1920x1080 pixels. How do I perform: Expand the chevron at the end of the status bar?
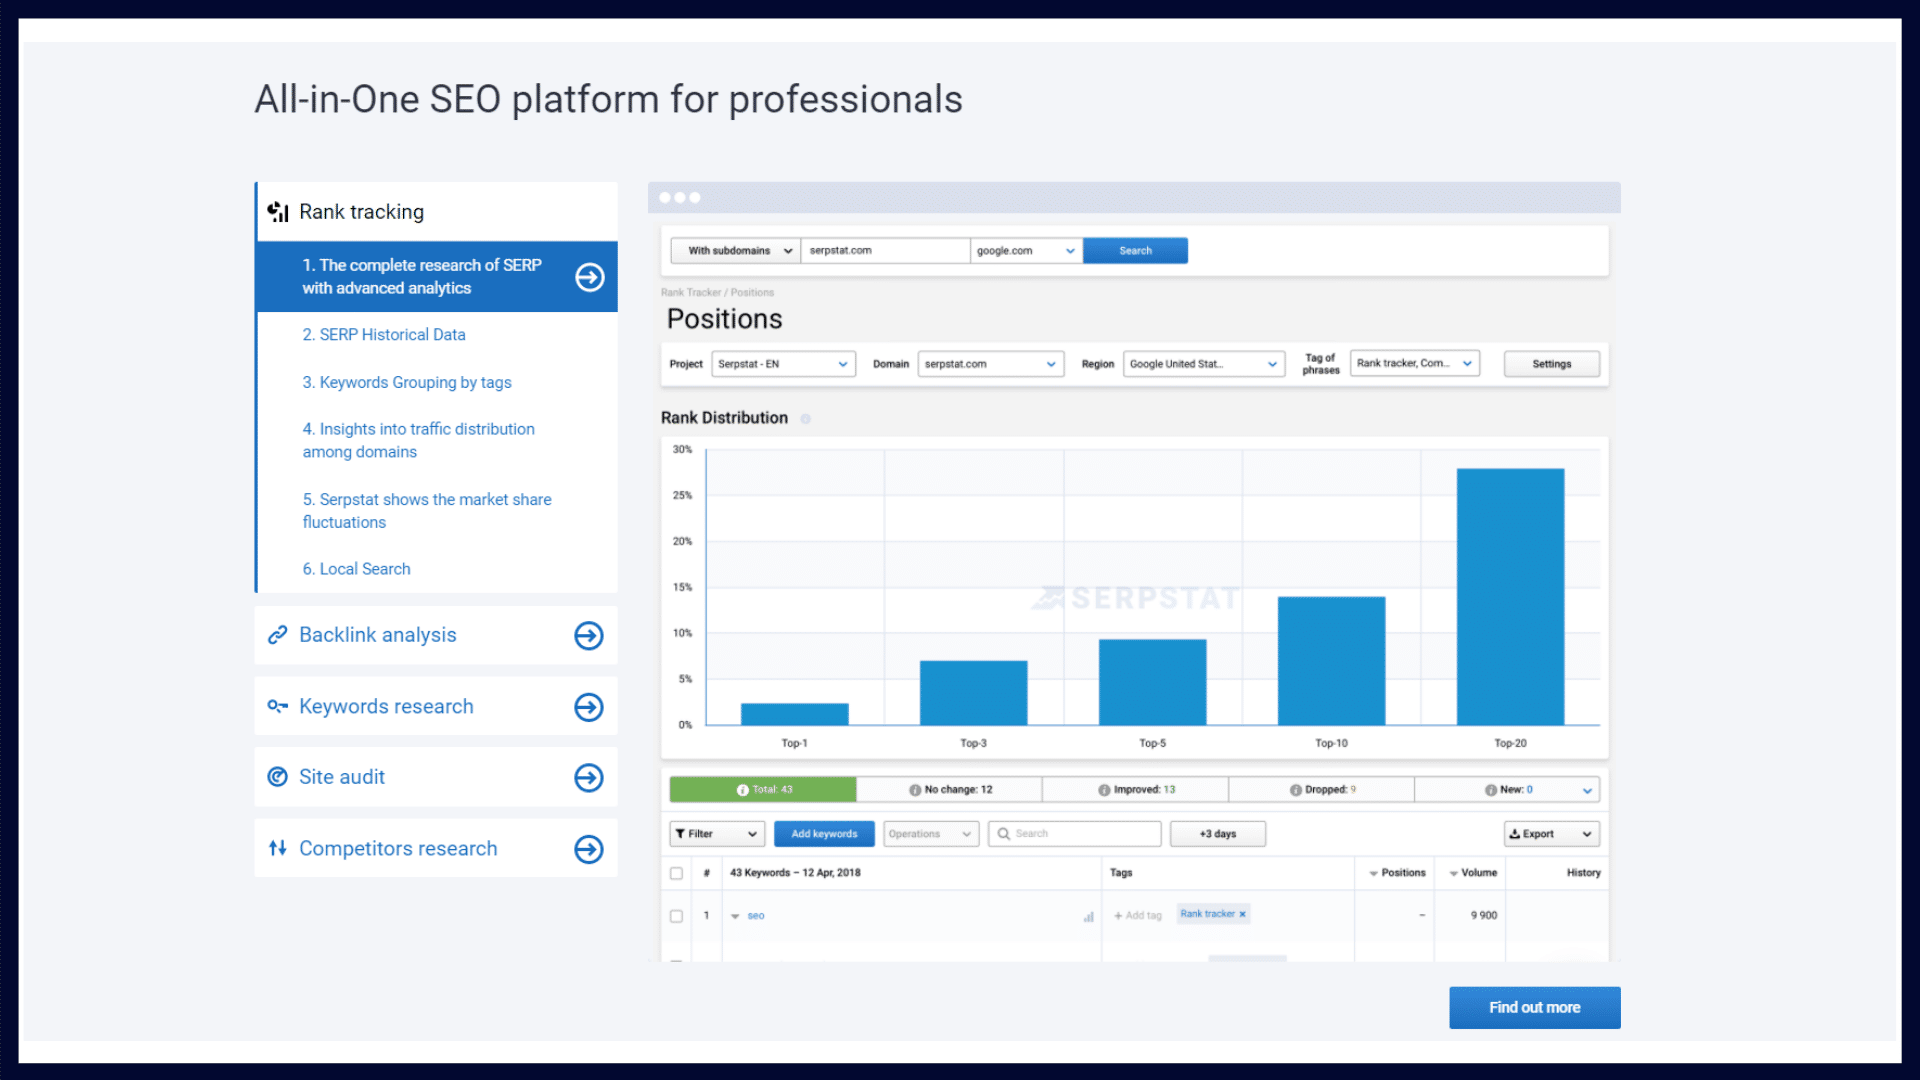[1587, 791]
